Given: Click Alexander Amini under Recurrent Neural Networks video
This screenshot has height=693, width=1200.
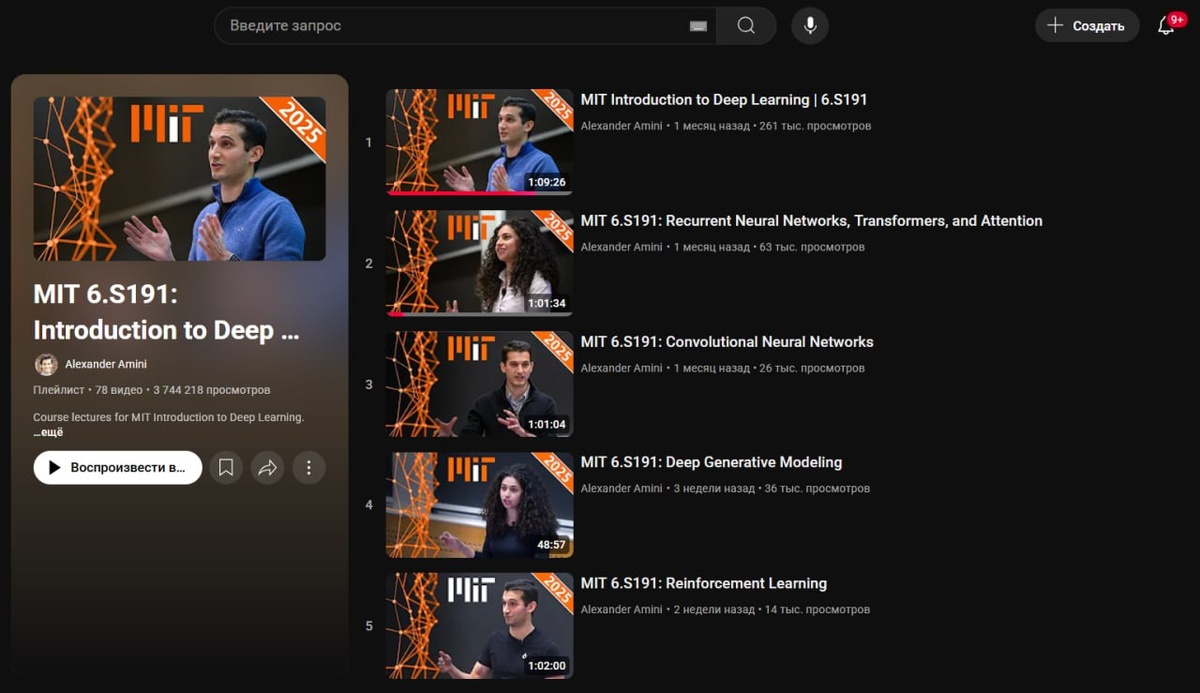Looking at the screenshot, I should pos(622,247).
